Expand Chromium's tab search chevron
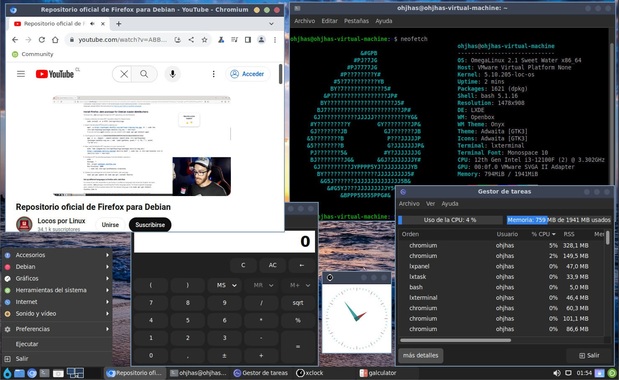The height and width of the screenshot is (380, 619). (271, 24)
